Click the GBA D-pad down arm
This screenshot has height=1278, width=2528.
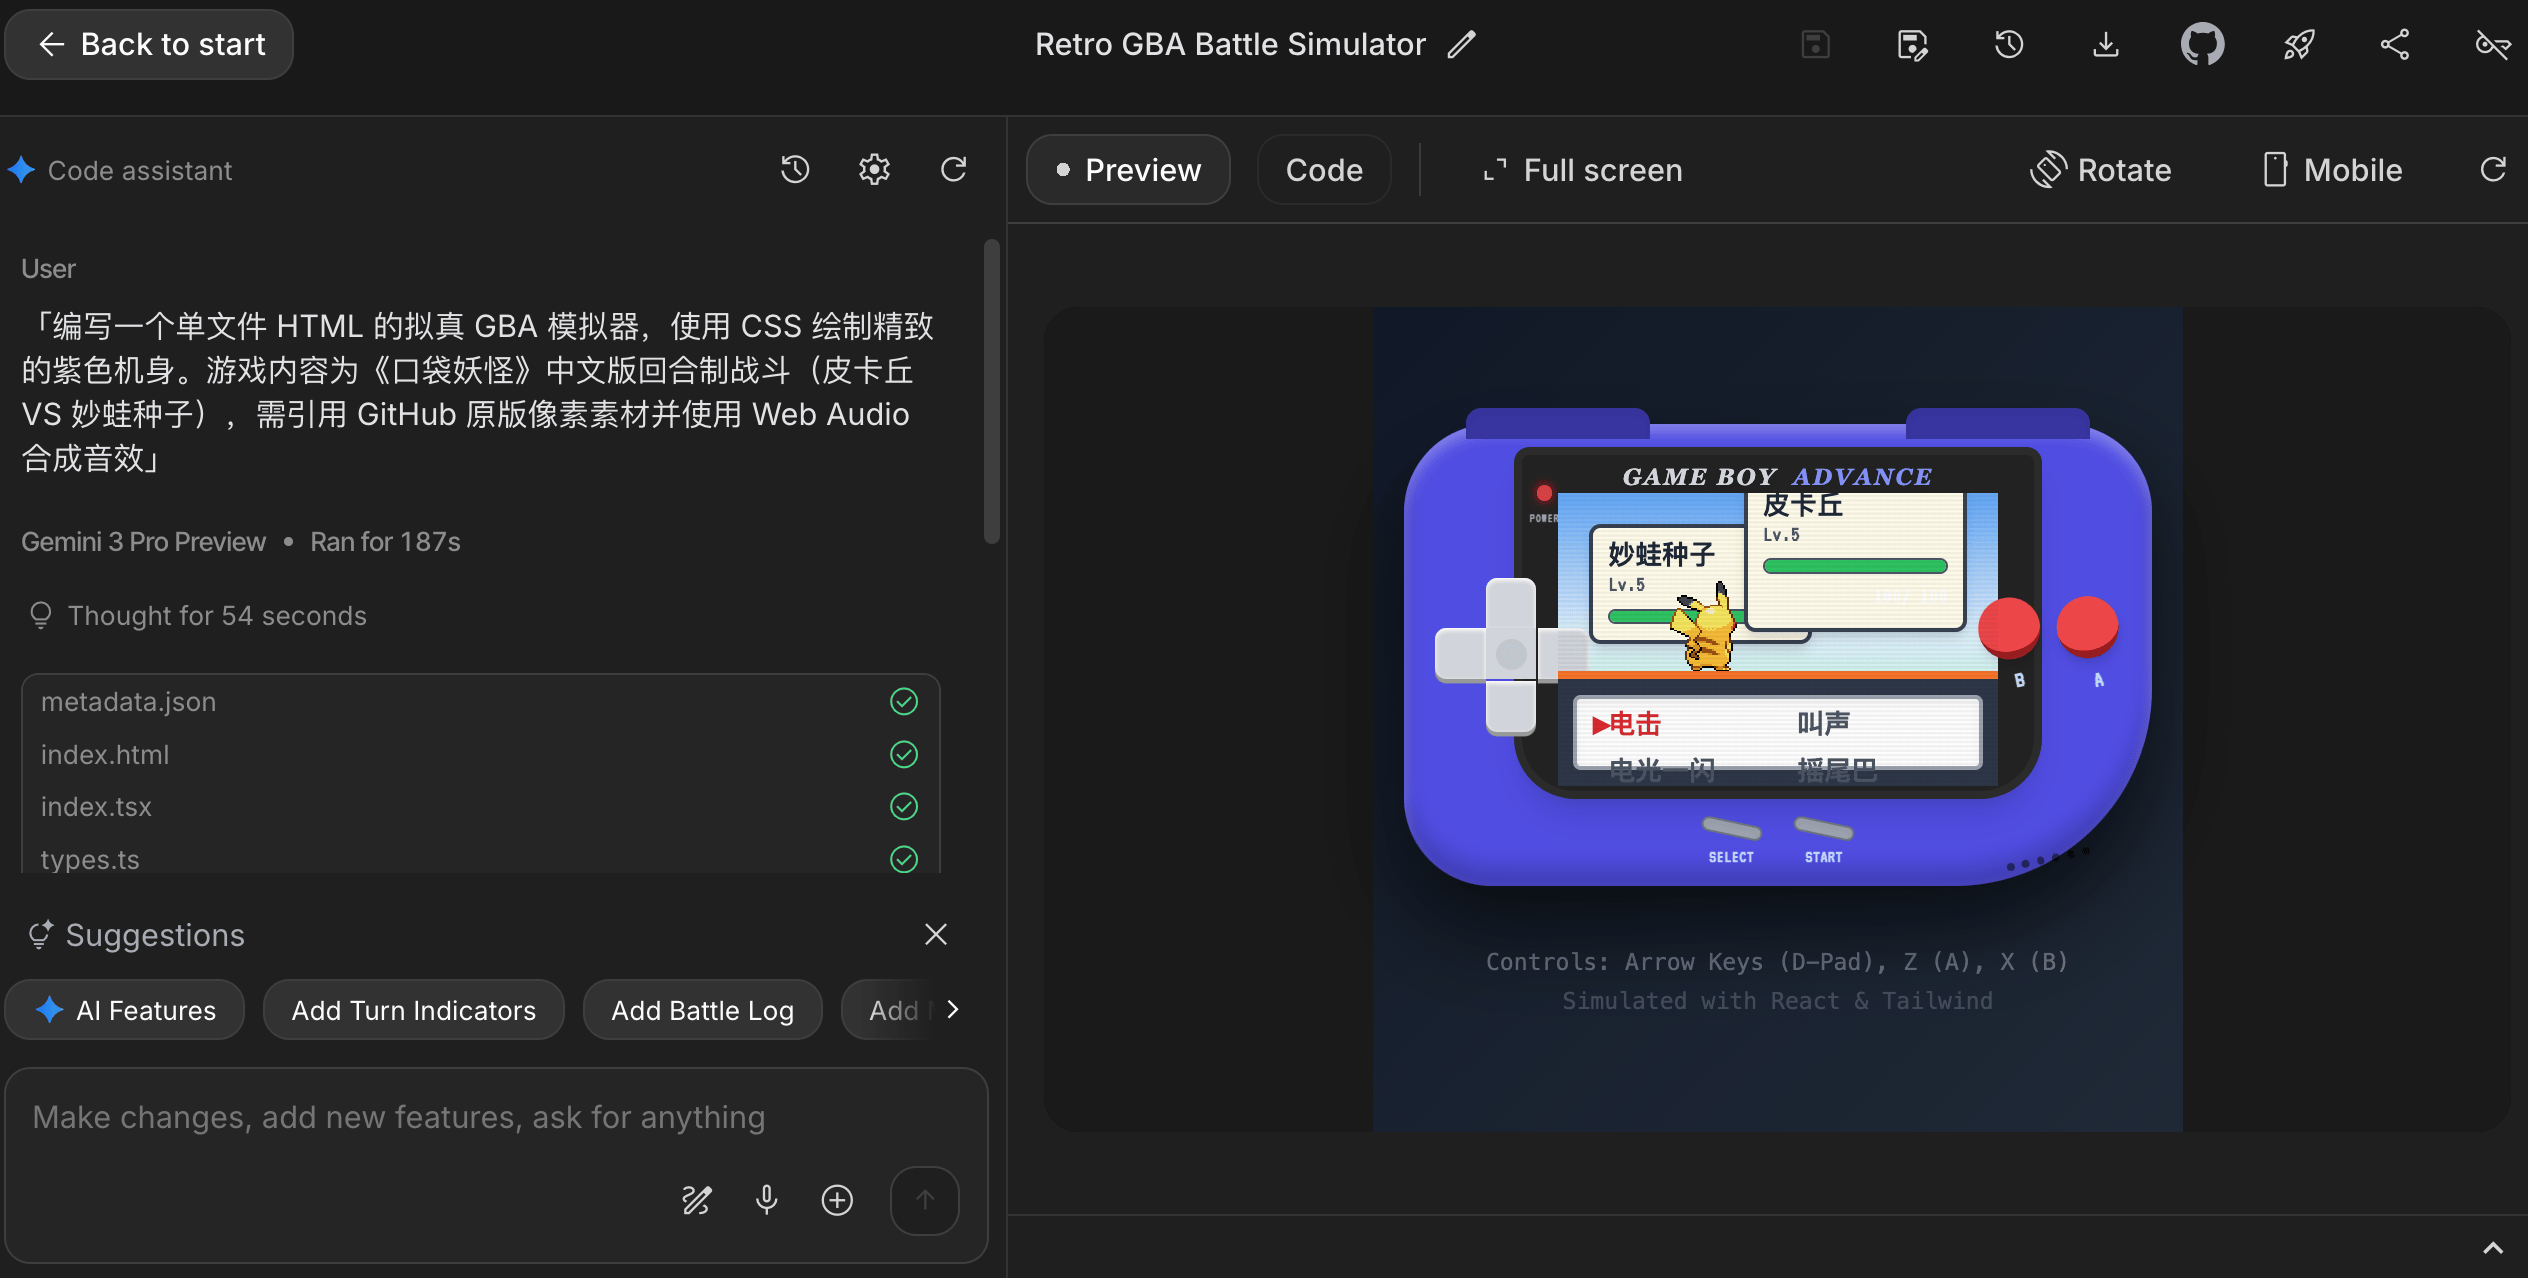click(x=1510, y=706)
